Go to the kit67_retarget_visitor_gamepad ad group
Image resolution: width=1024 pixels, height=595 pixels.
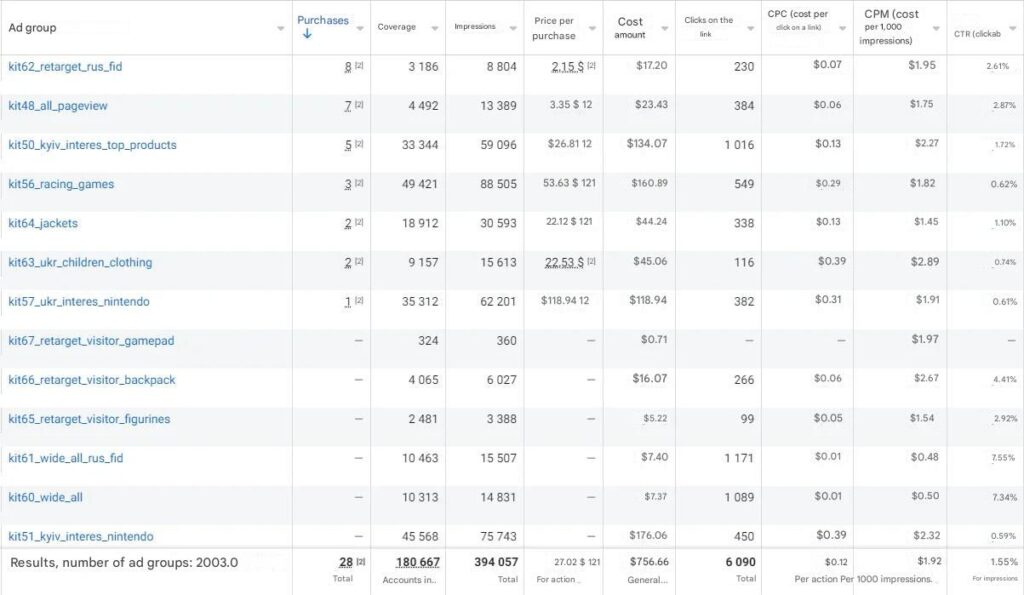(x=91, y=341)
